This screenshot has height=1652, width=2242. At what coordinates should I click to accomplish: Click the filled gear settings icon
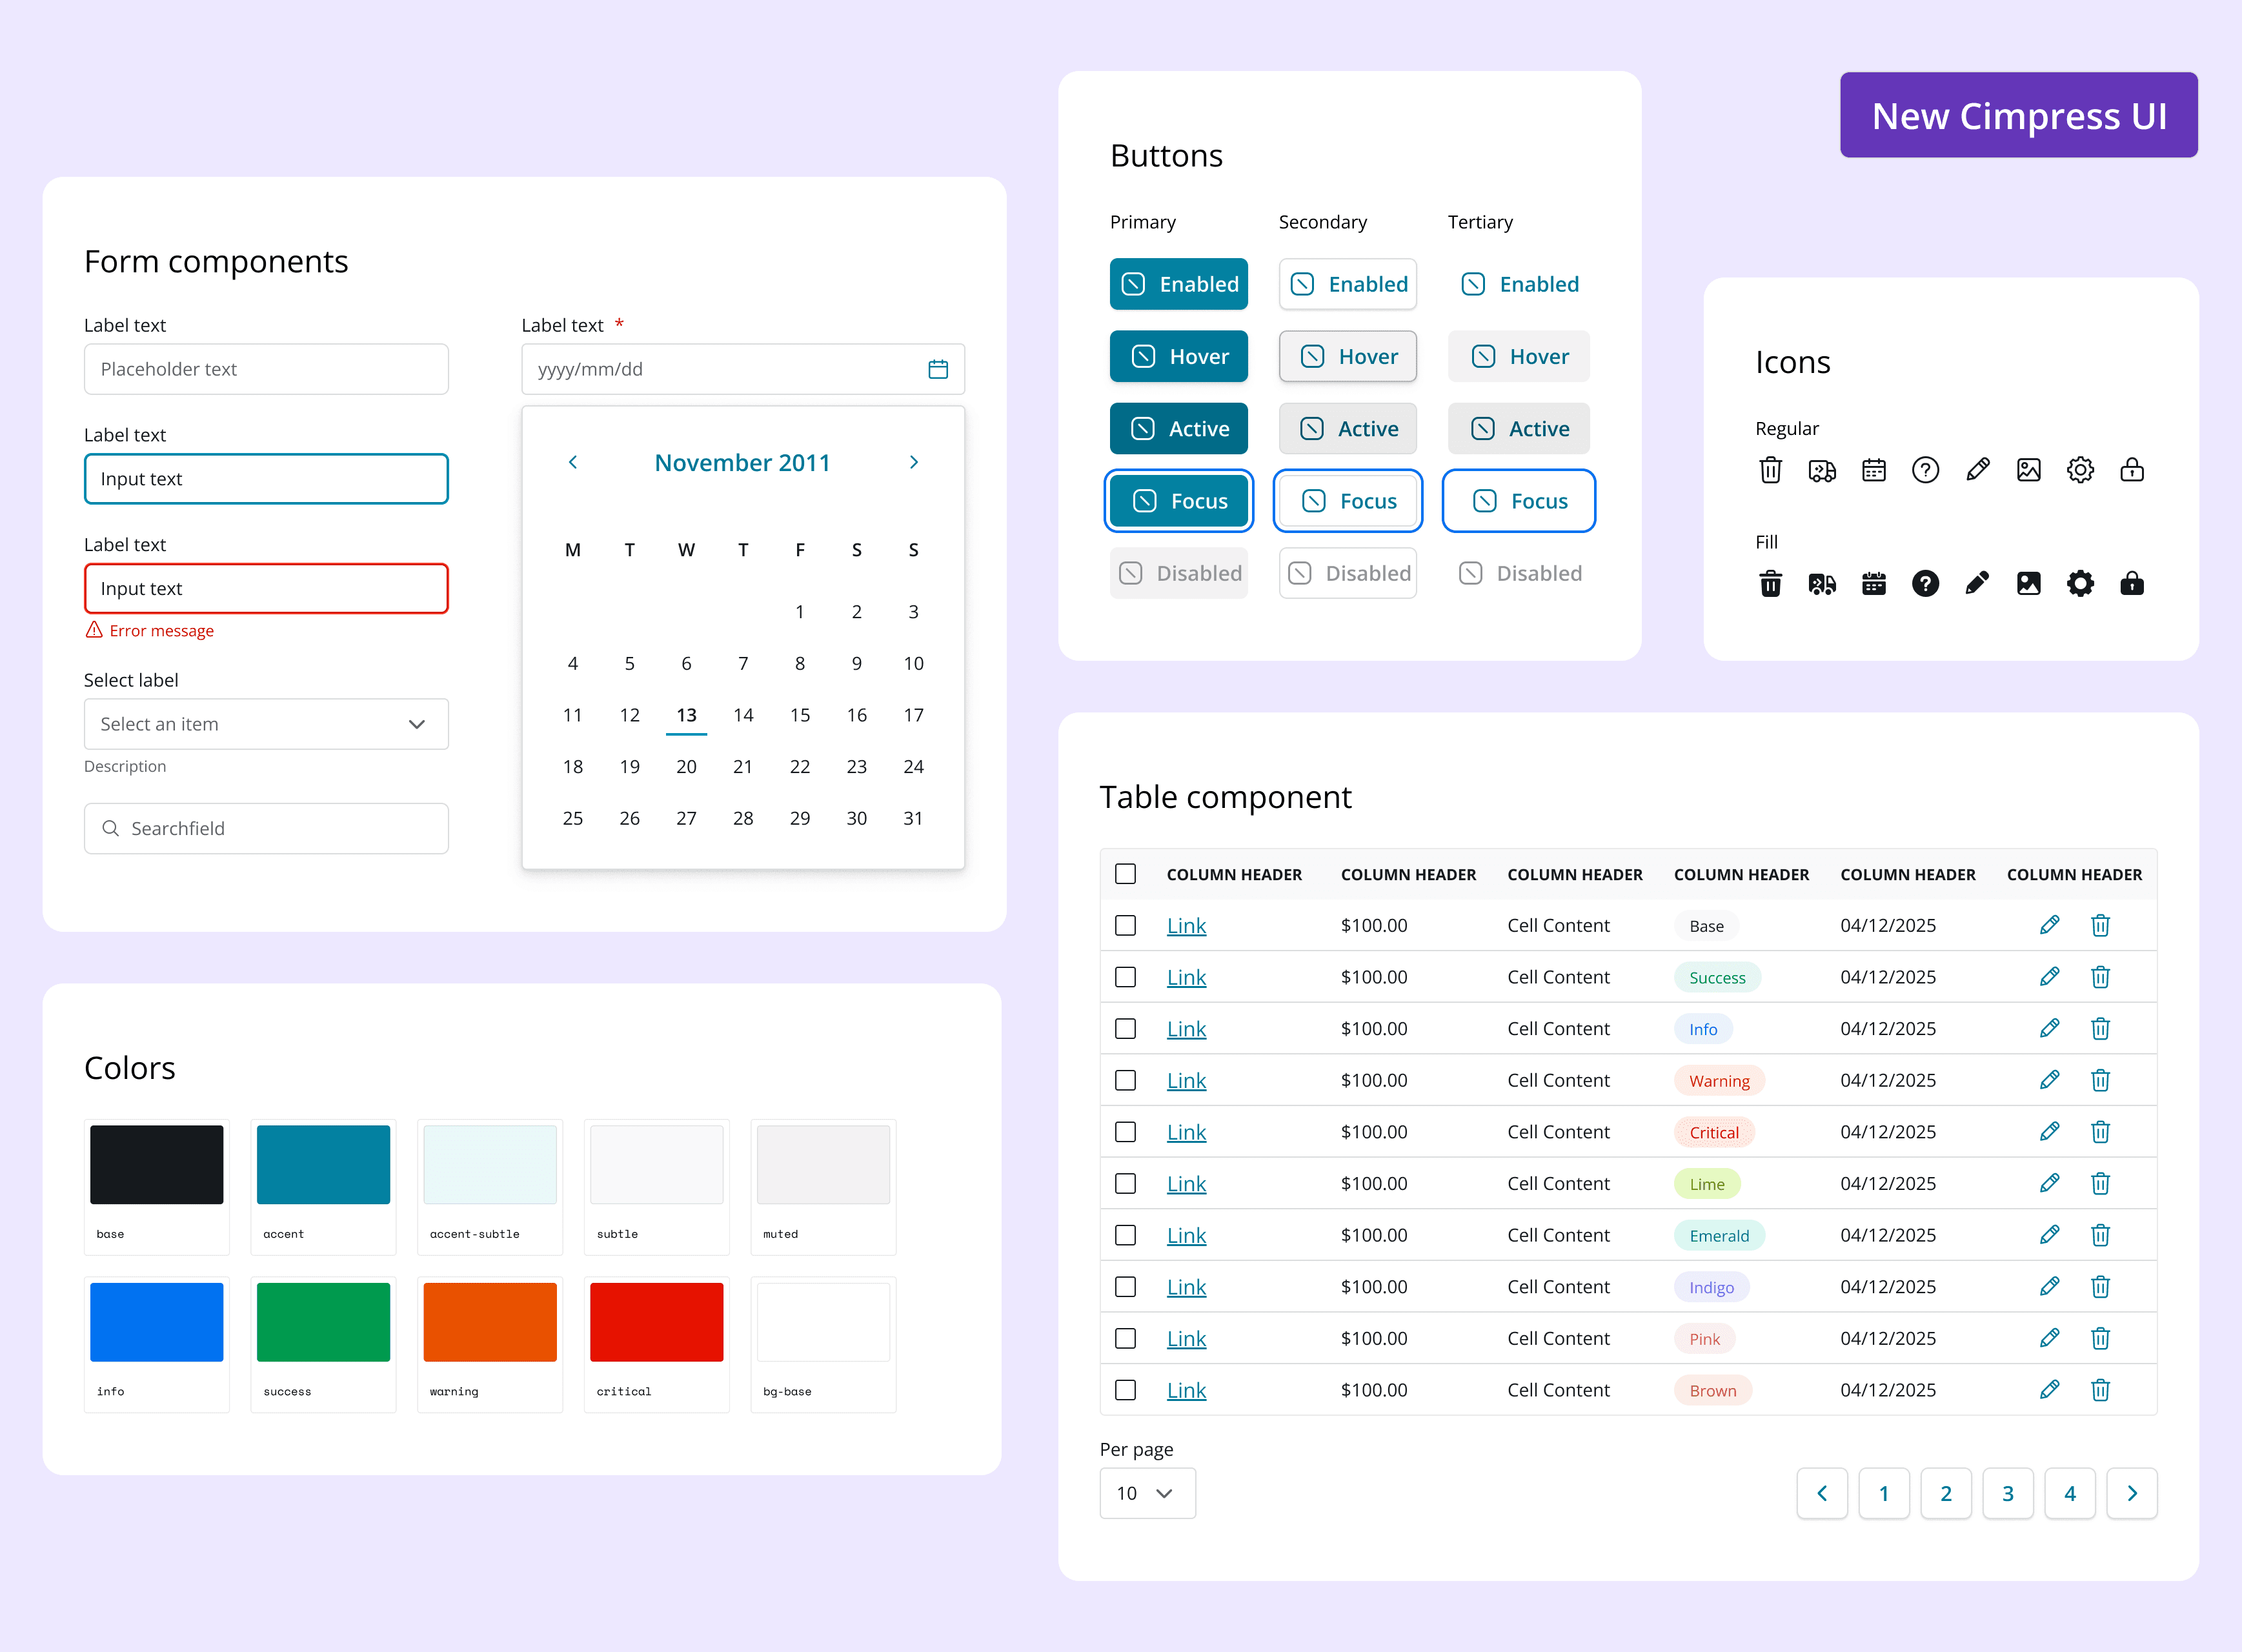pyautogui.click(x=2080, y=583)
